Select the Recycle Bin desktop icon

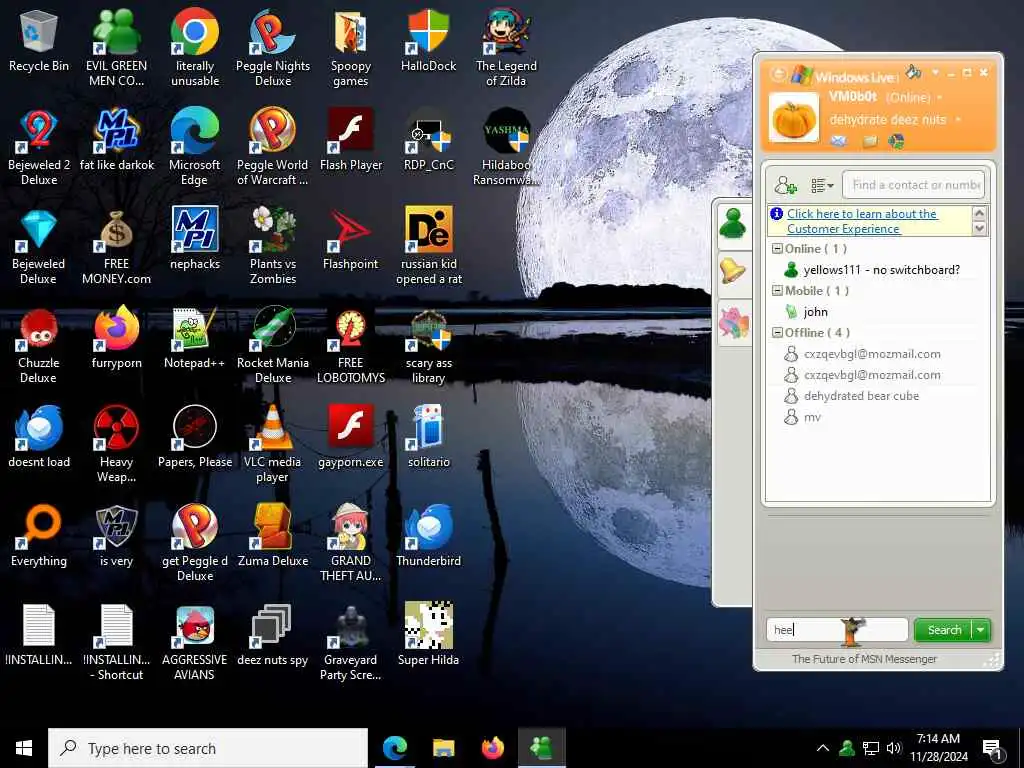tap(39, 41)
